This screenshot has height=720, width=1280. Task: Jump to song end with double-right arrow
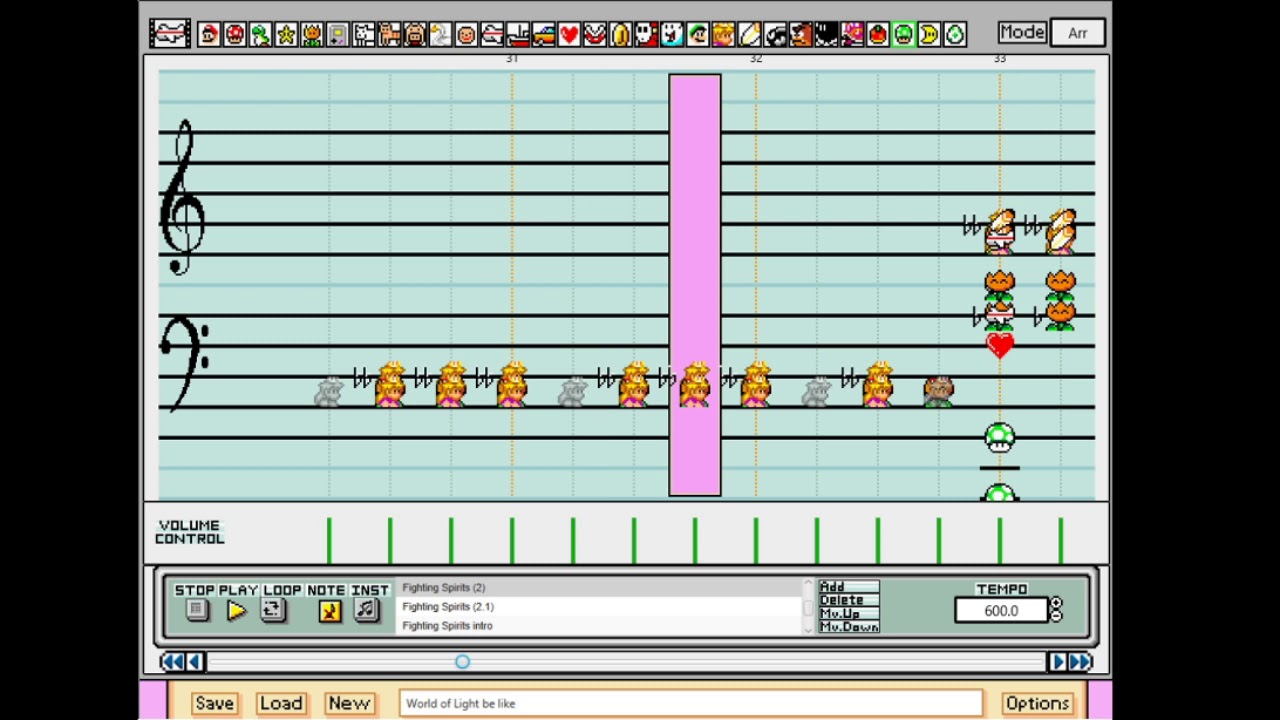tap(1081, 662)
